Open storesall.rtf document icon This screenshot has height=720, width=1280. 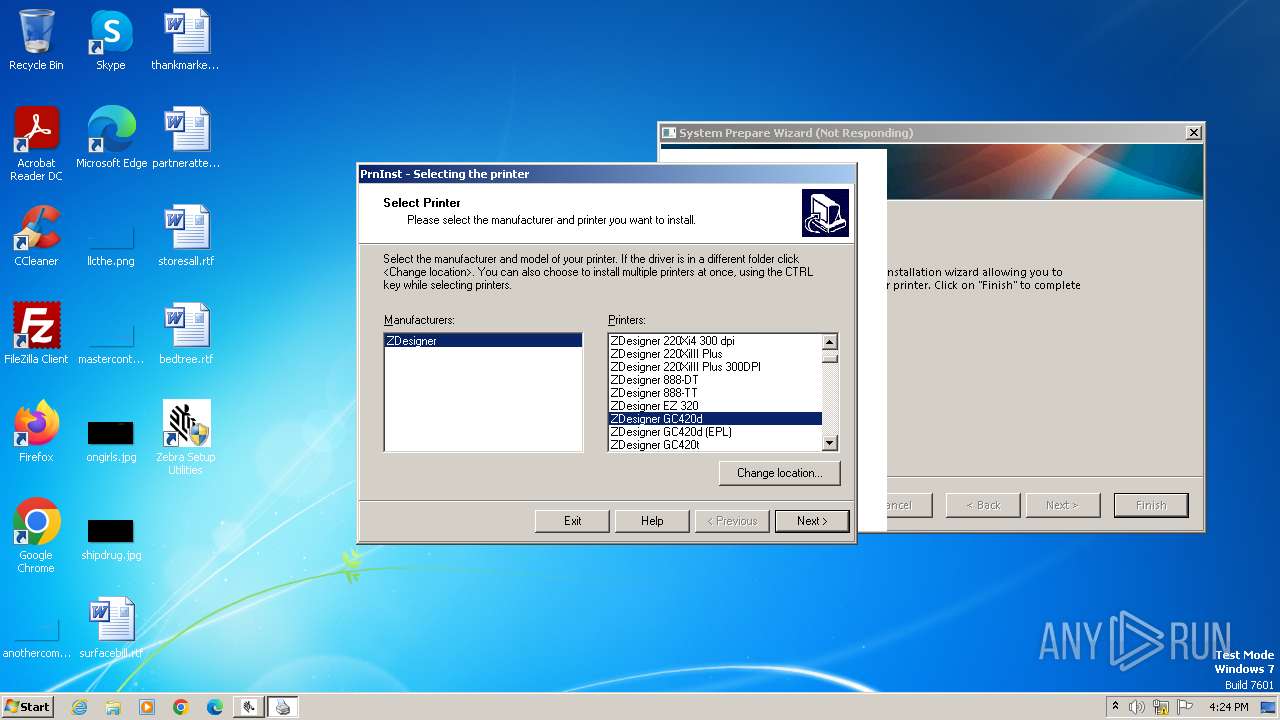(185, 236)
